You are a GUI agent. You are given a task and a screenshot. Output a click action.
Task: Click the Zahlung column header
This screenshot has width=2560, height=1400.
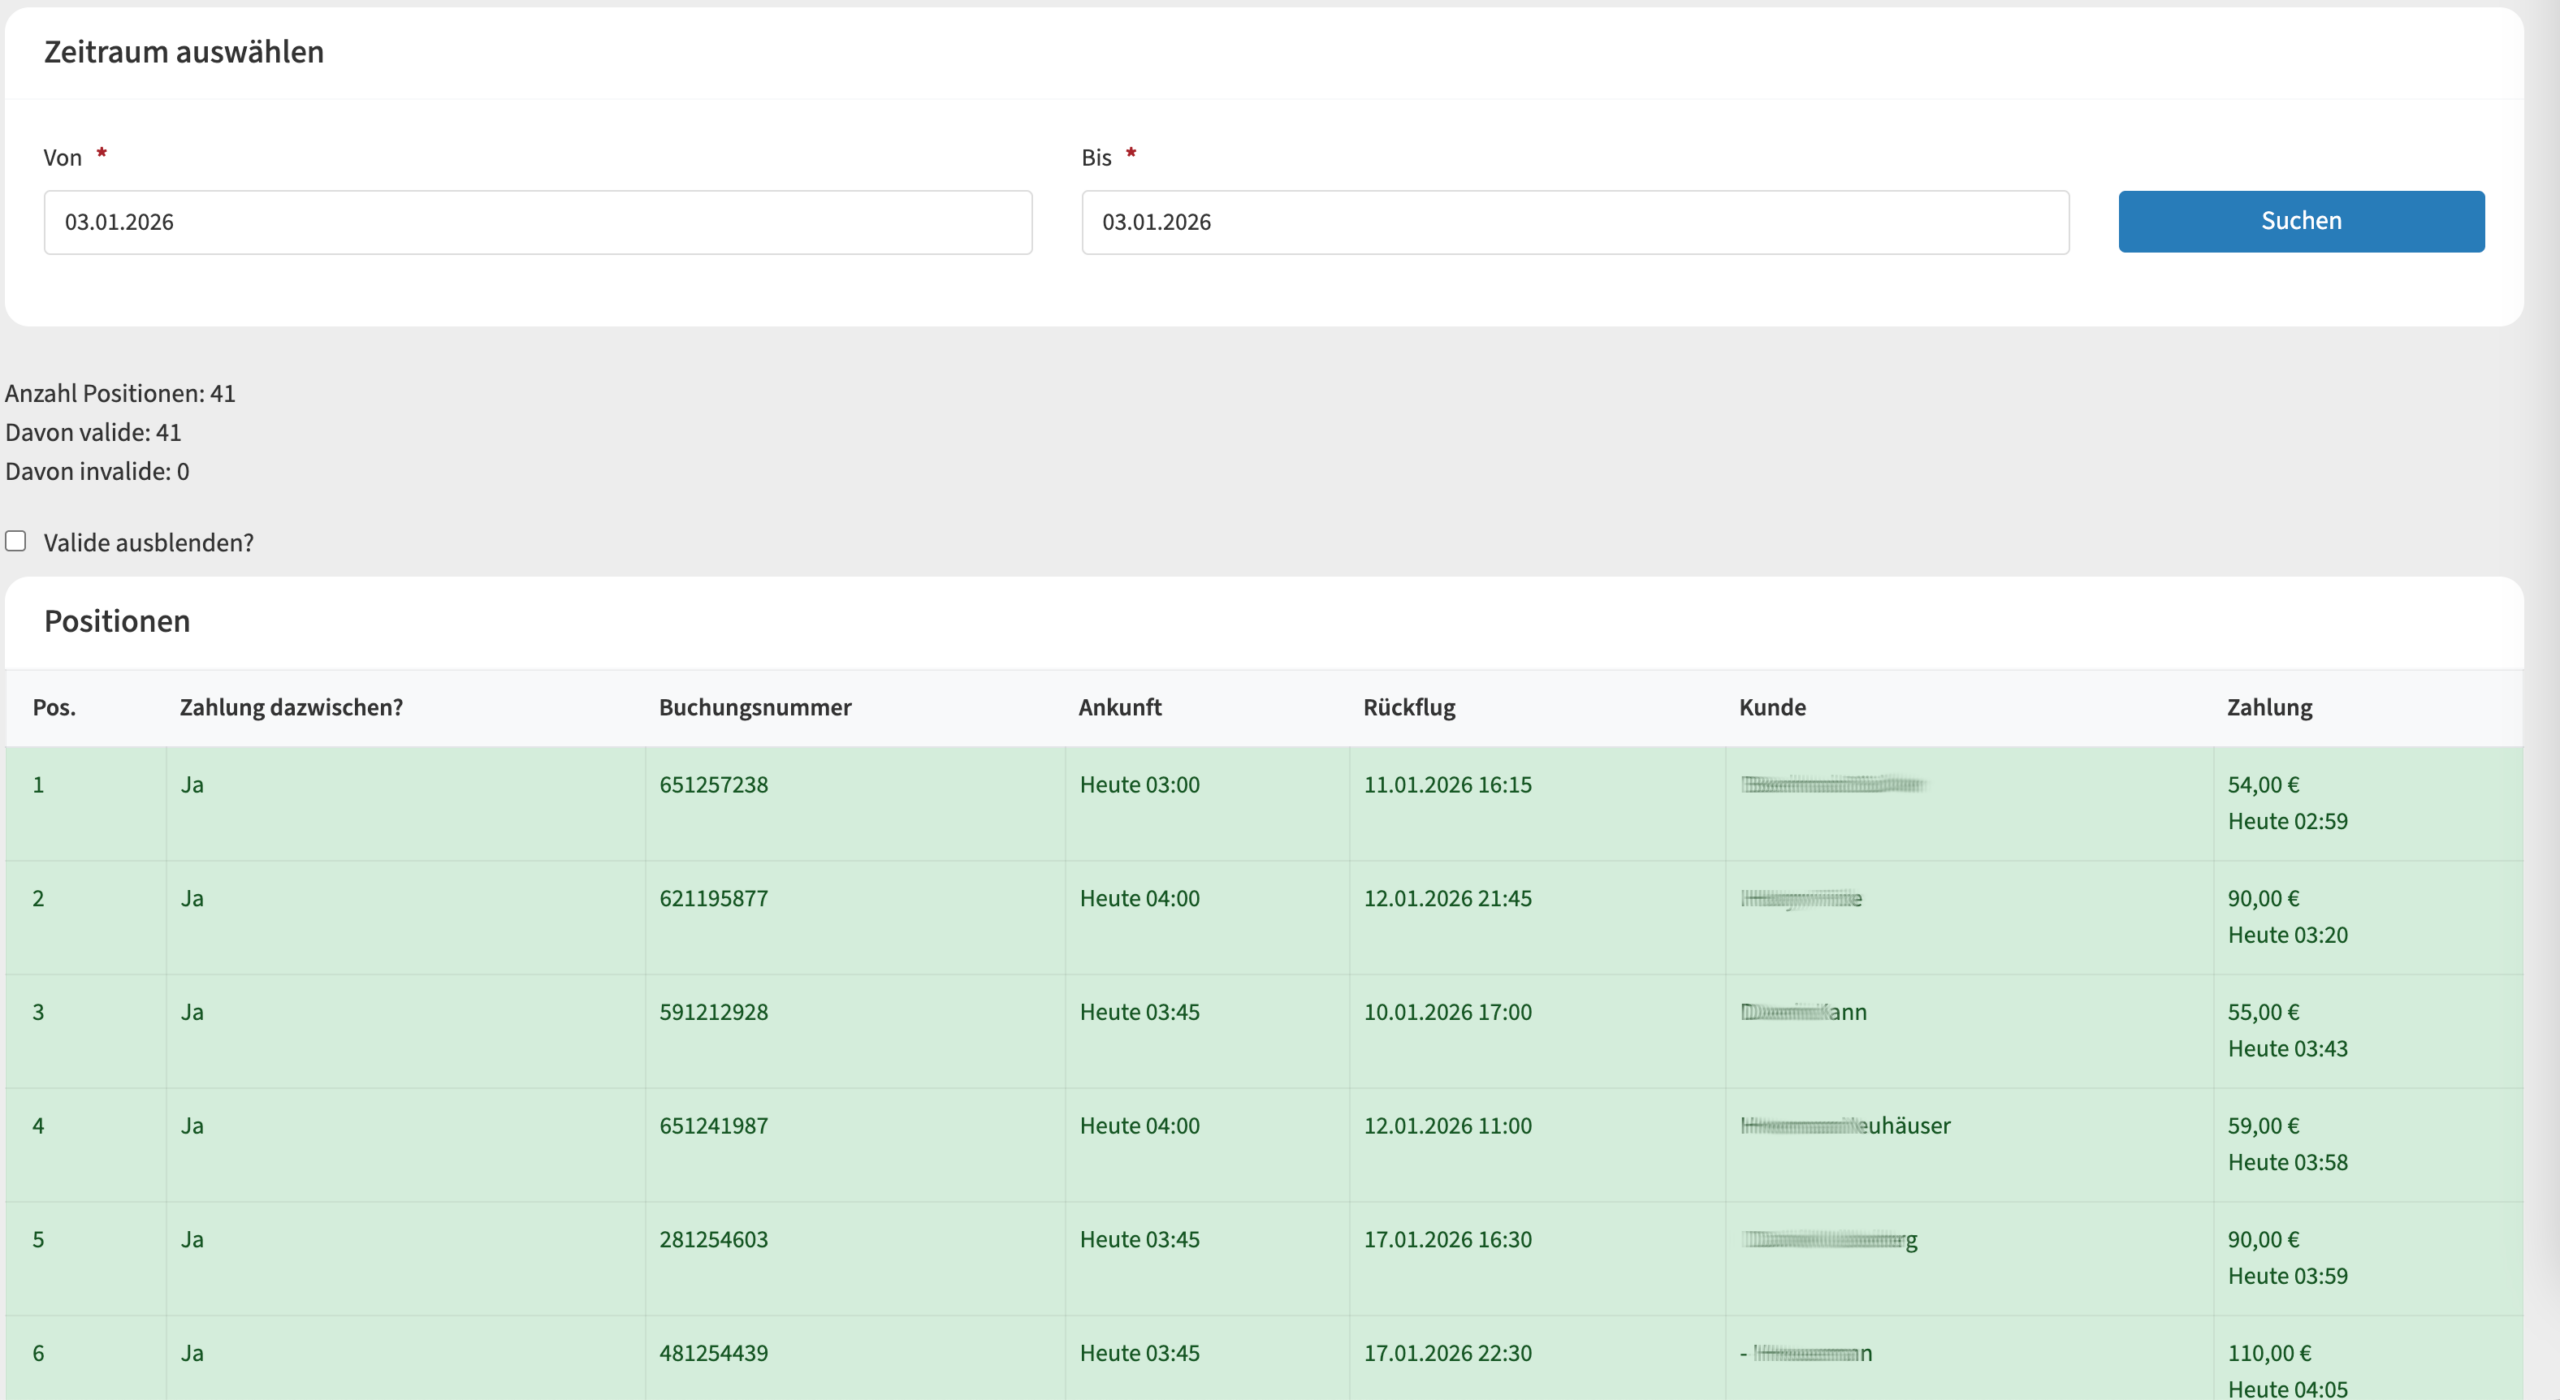[x=2268, y=707]
